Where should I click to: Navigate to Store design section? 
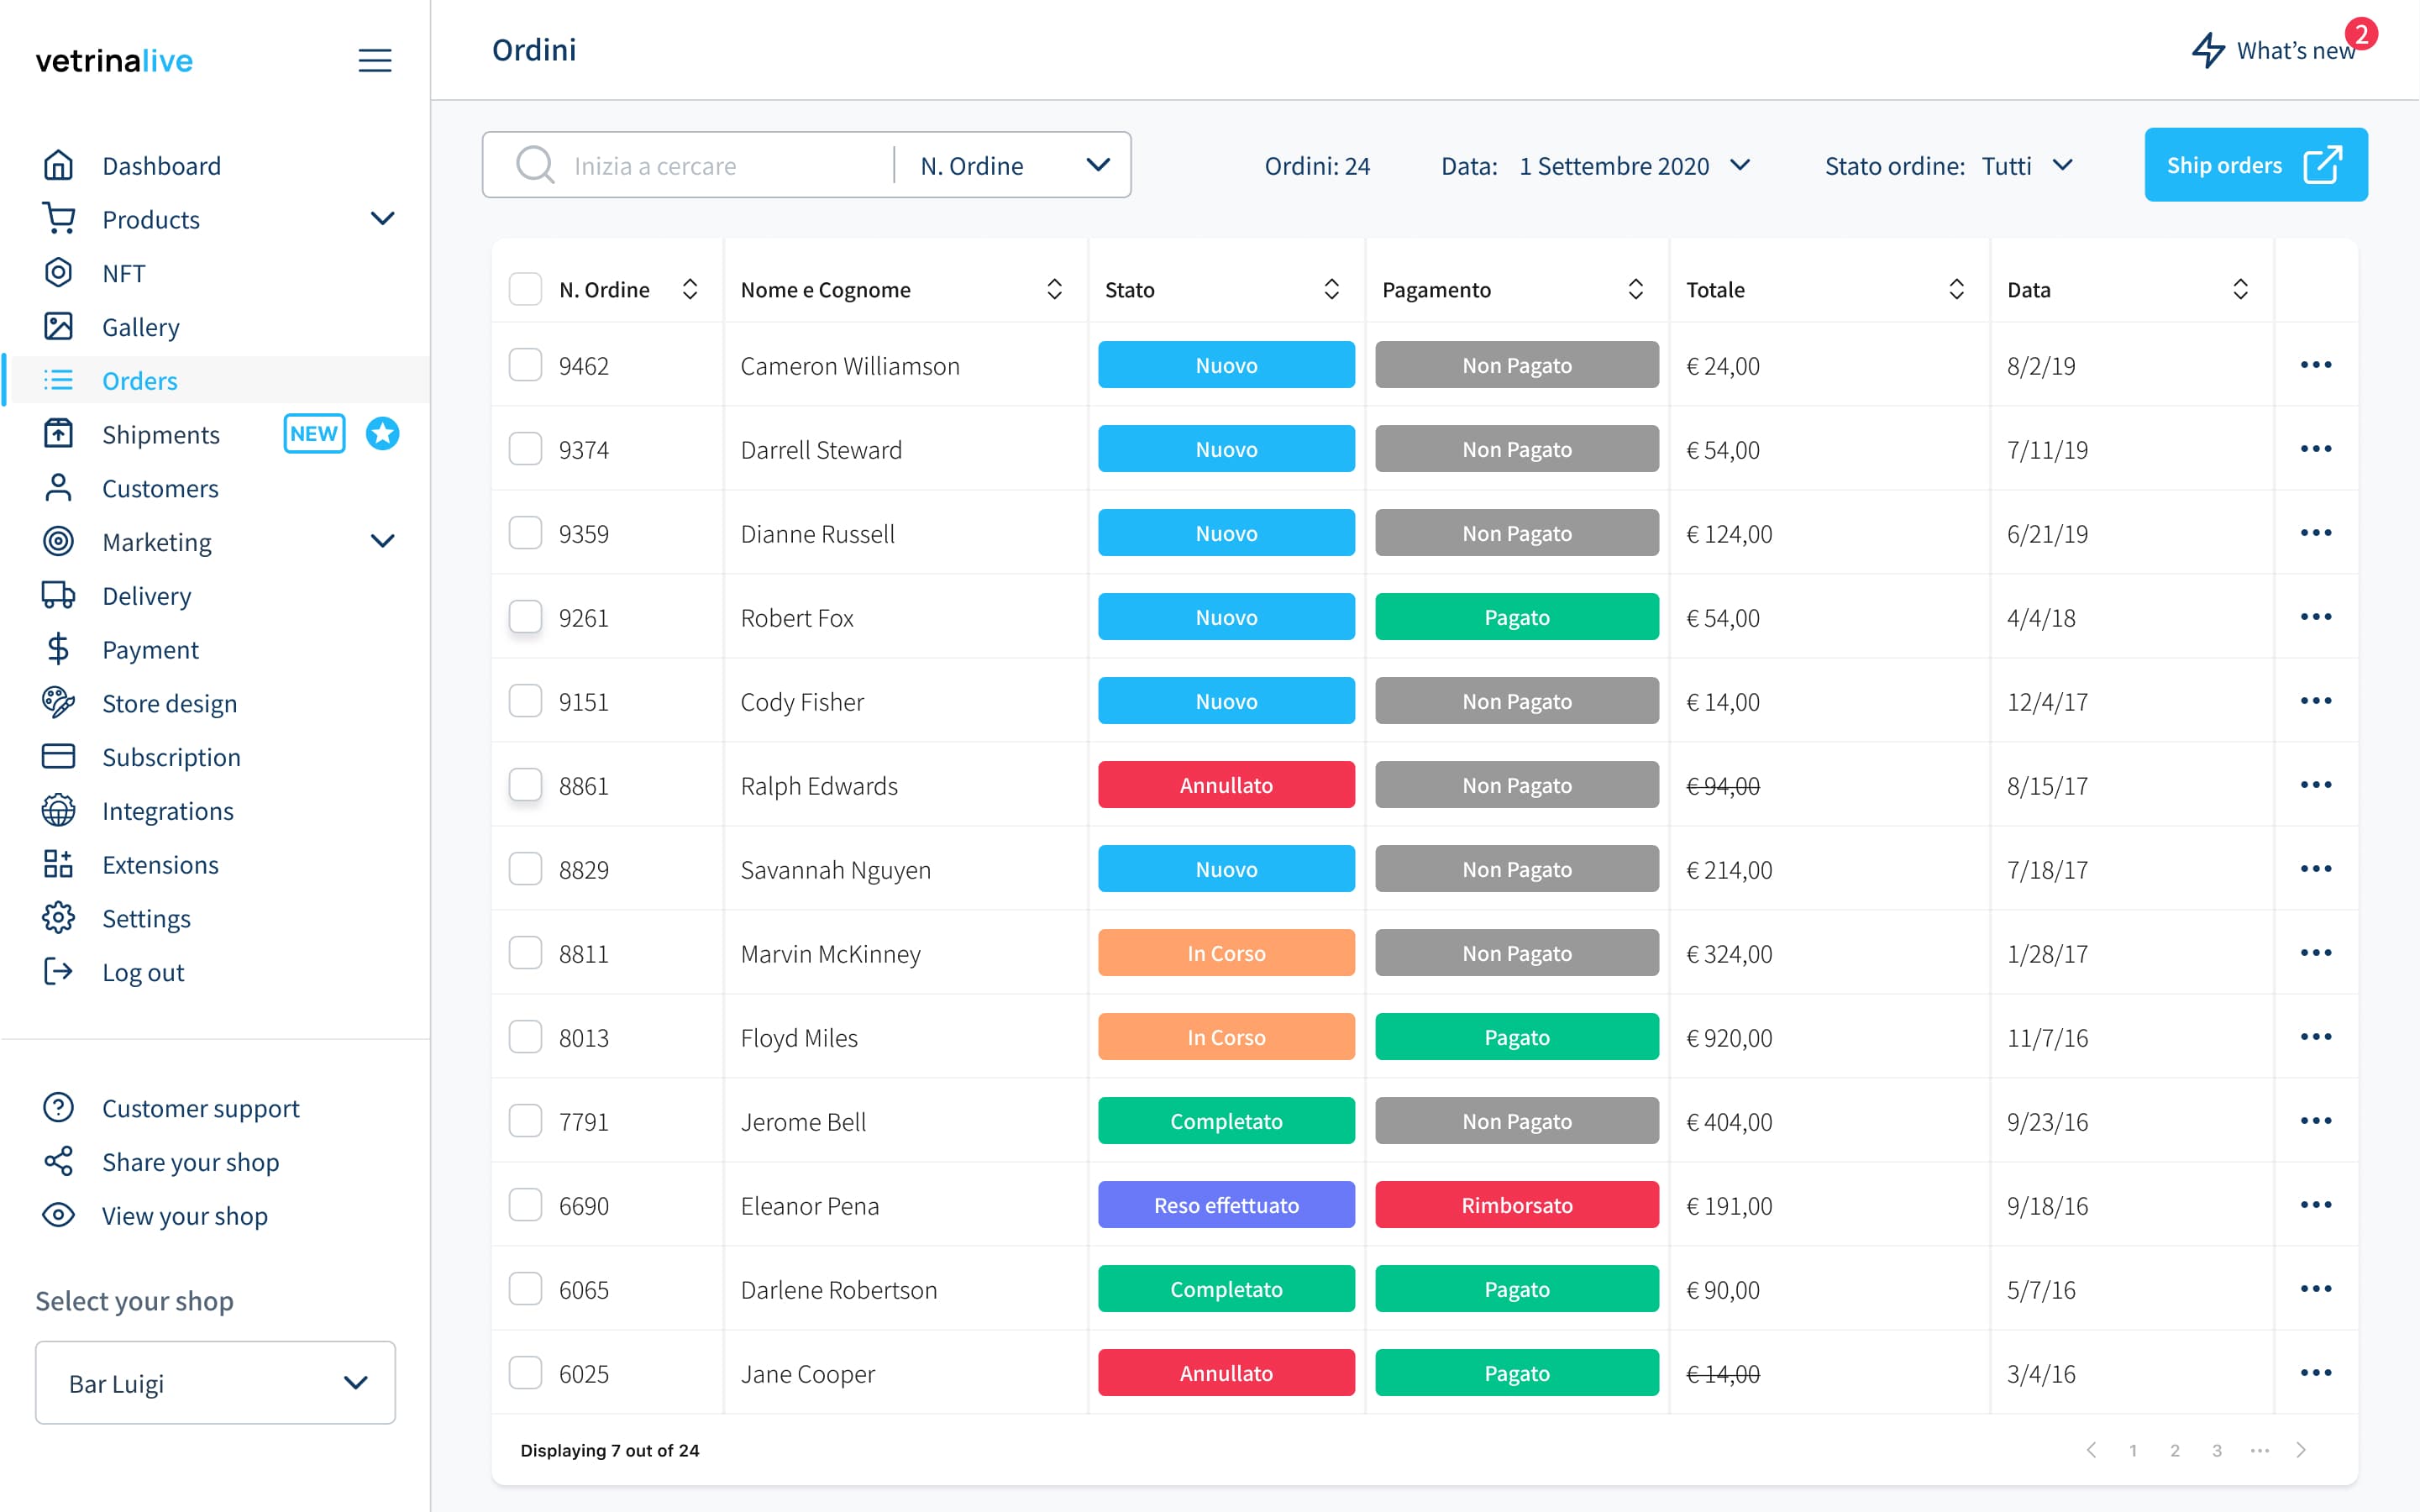tap(169, 703)
